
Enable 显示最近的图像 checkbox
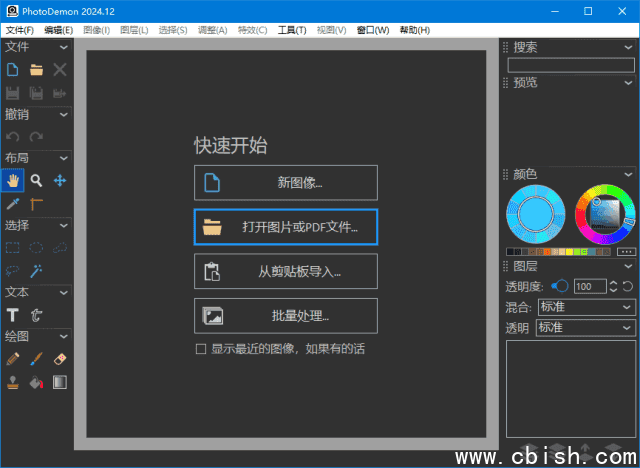pos(200,349)
